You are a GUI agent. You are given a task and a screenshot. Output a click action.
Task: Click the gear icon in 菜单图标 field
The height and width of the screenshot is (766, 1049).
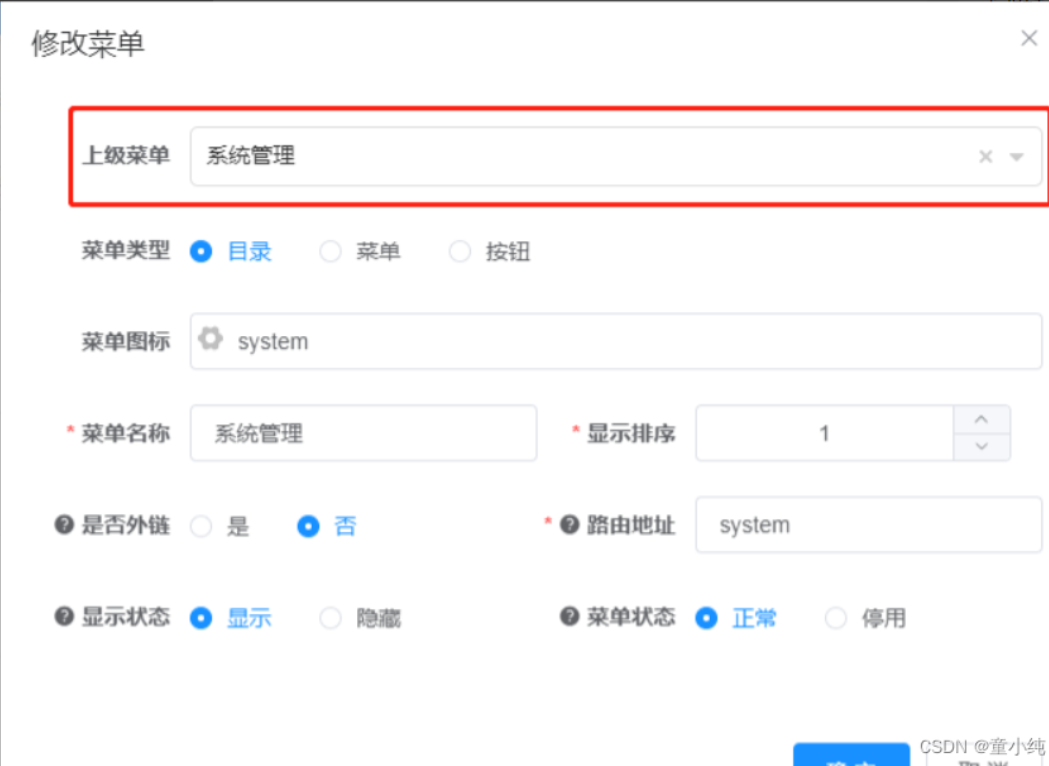[211, 340]
